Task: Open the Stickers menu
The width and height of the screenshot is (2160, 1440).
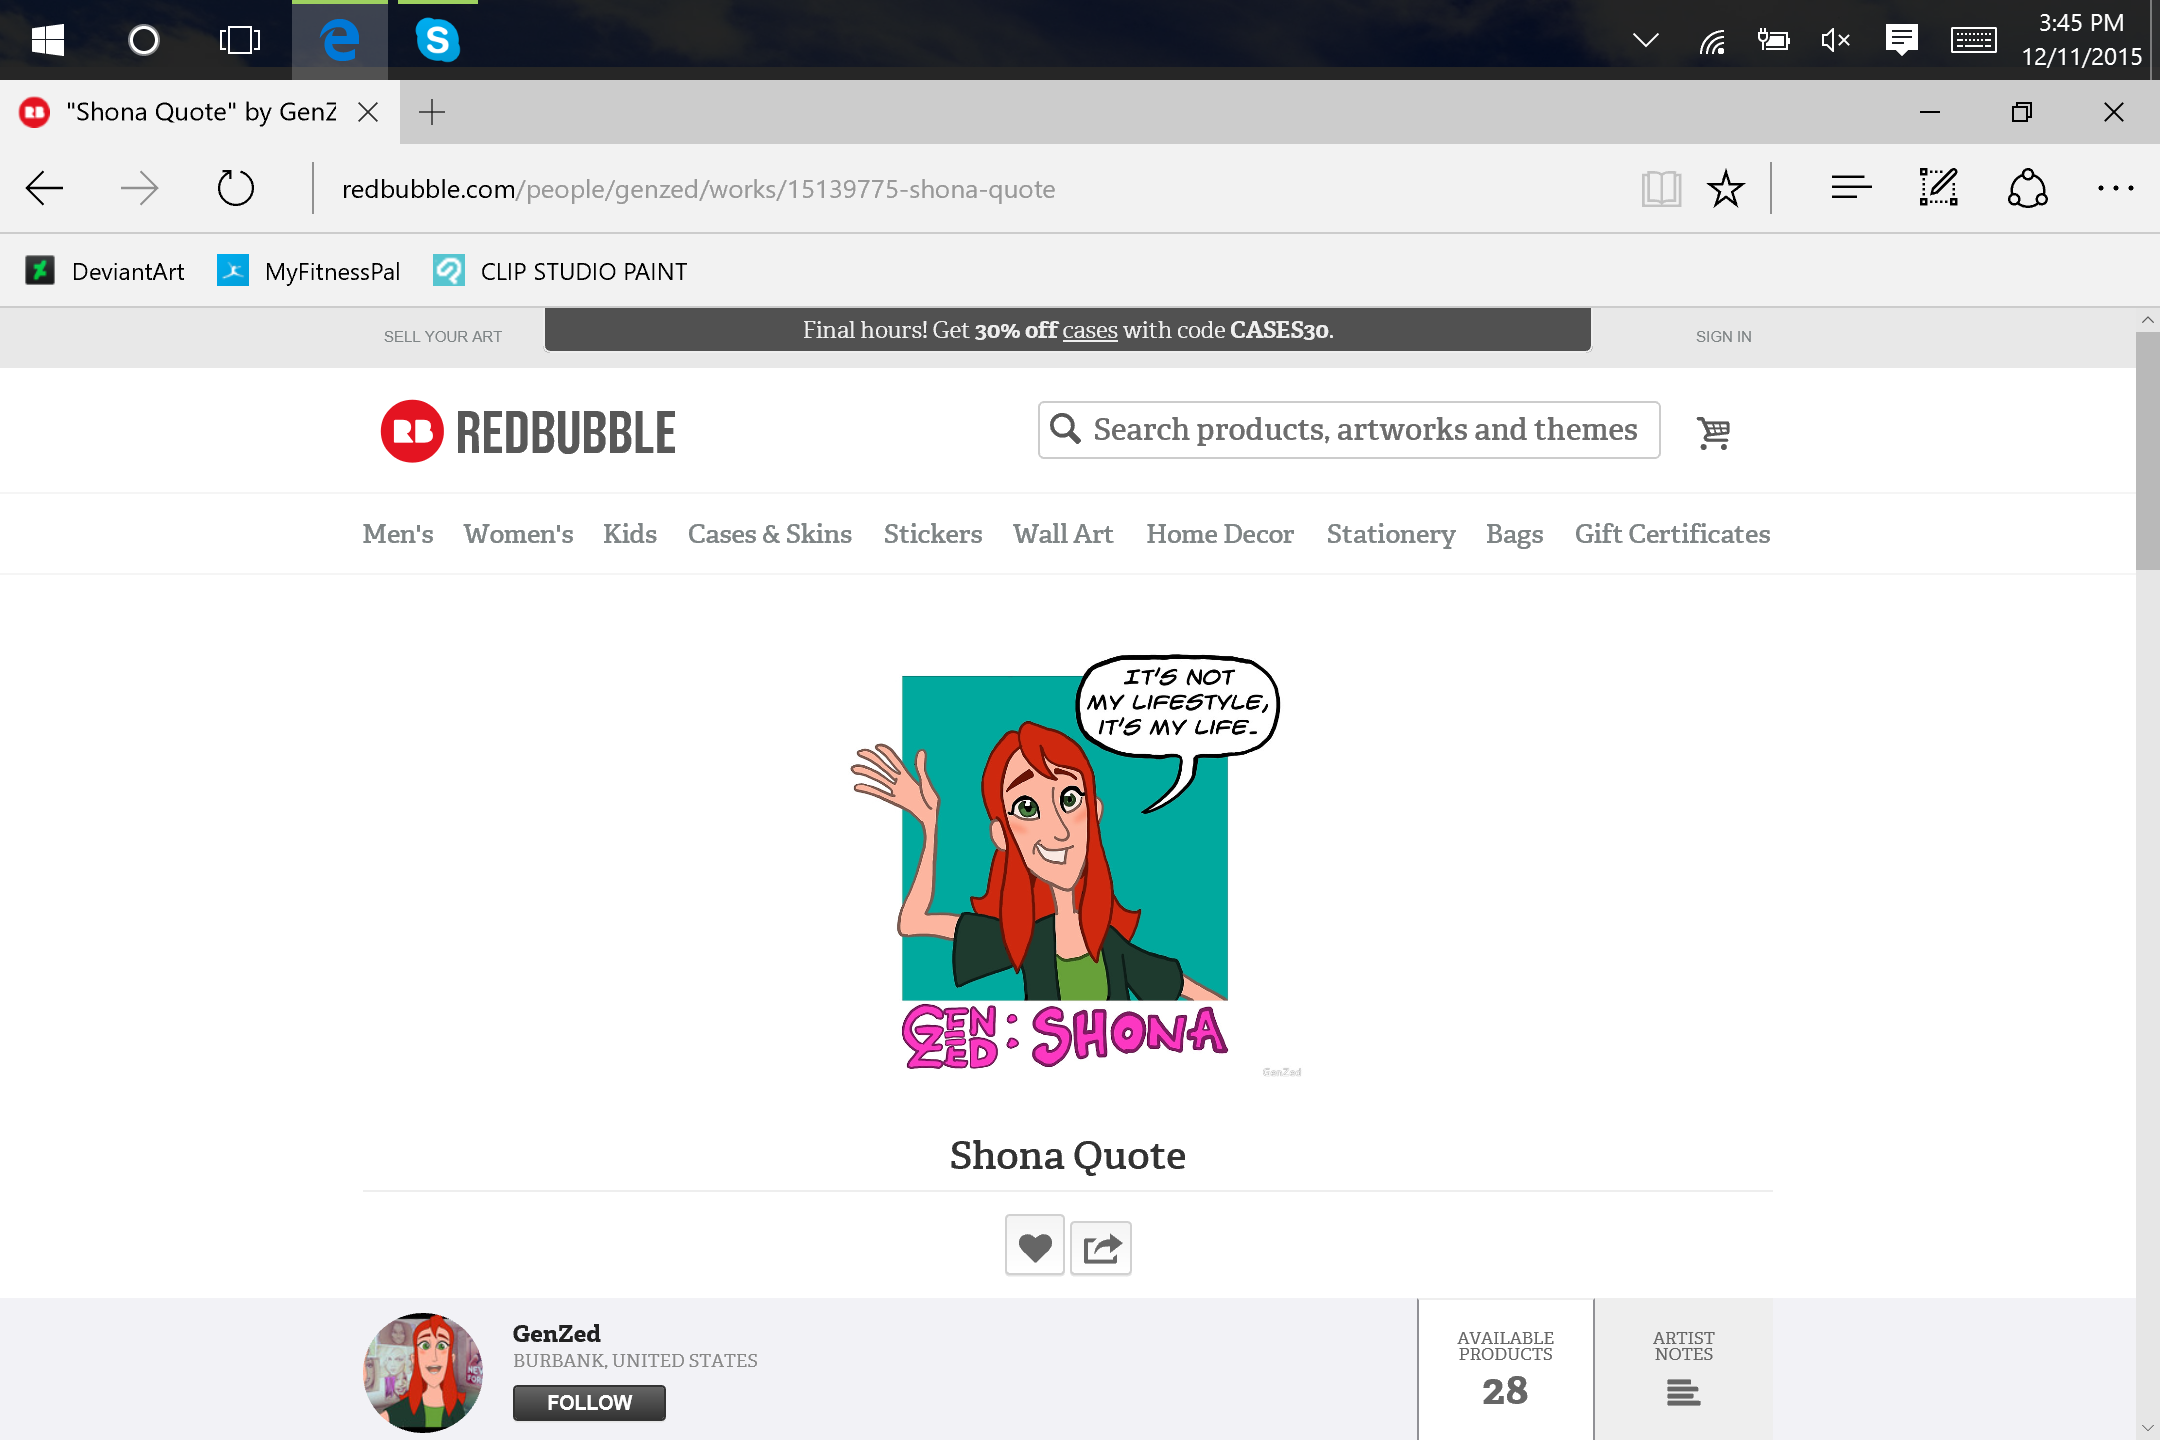Action: coord(933,534)
